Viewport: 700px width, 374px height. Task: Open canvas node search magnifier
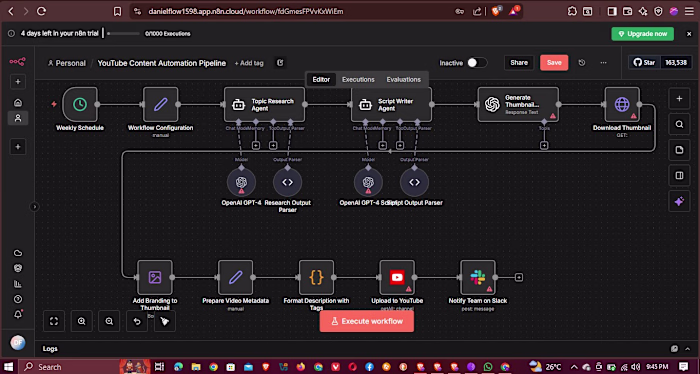(x=679, y=125)
